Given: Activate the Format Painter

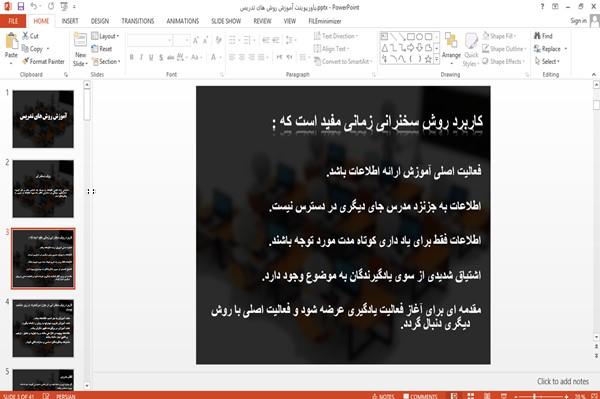Looking at the screenshot, I should pos(43,61).
